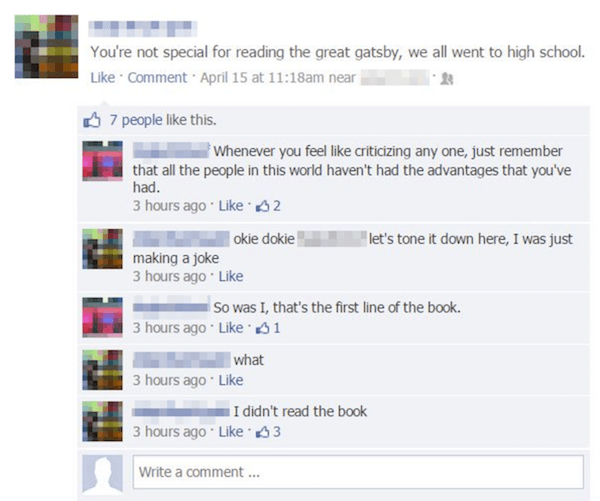Click the friends audience icon after the post timestamp
Screen dimensions: 600x501
tap(447, 78)
